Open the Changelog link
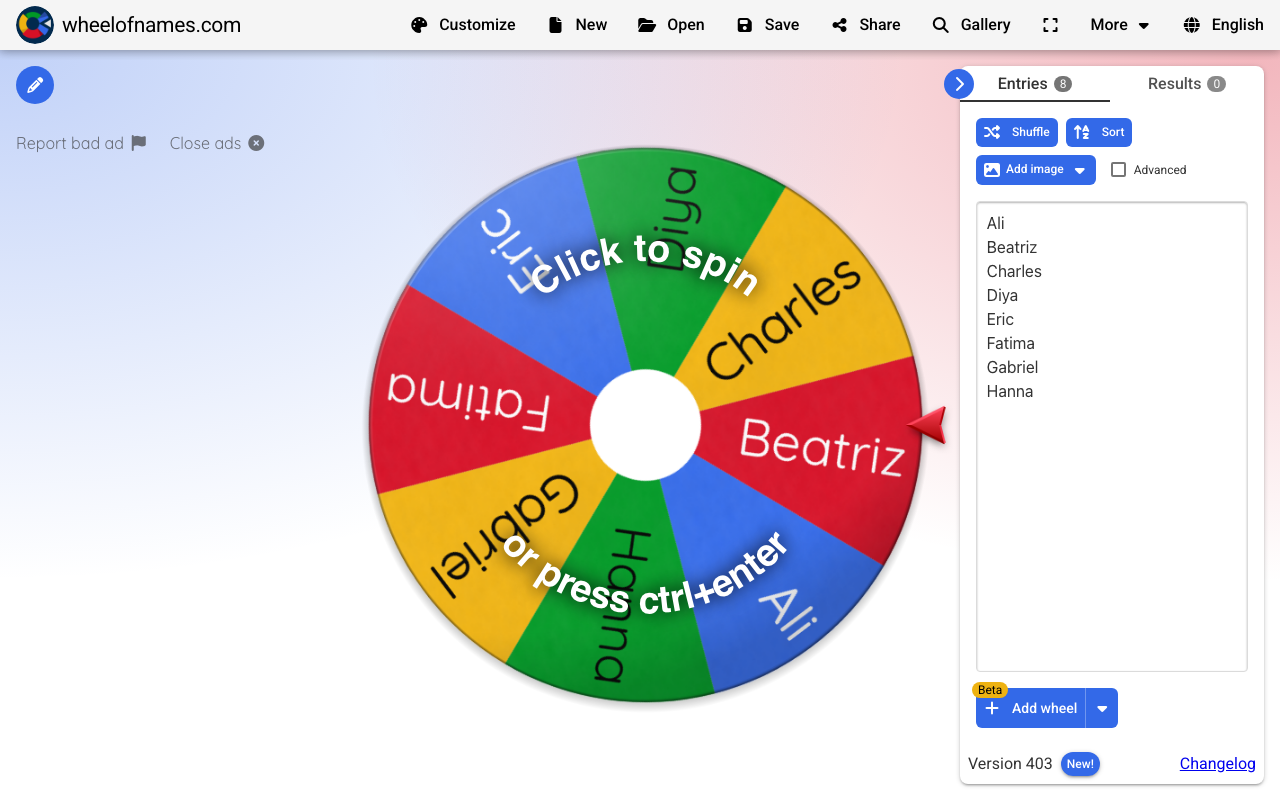 tap(1217, 763)
